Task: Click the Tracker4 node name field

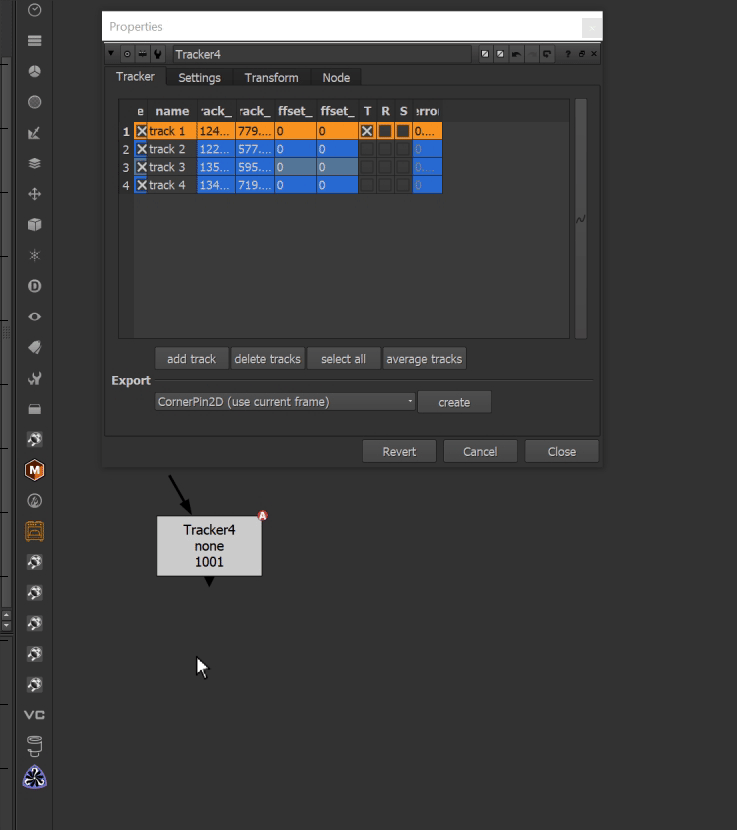Action: pos(320,54)
